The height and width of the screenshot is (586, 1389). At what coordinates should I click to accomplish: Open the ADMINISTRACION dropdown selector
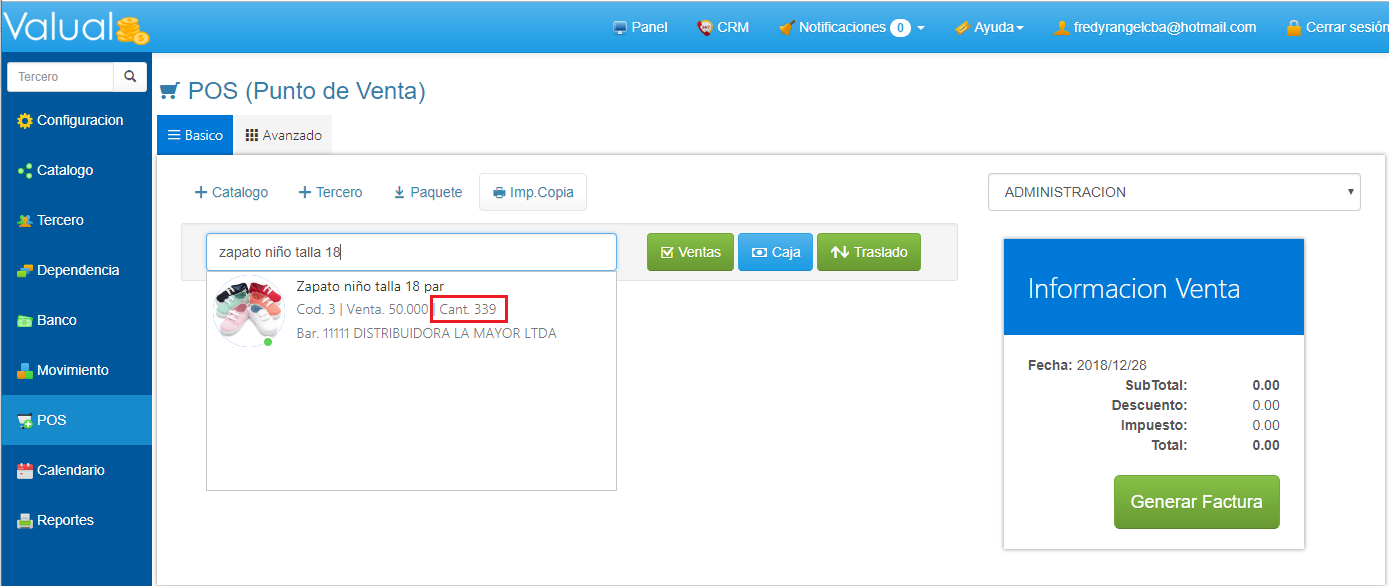(1173, 192)
